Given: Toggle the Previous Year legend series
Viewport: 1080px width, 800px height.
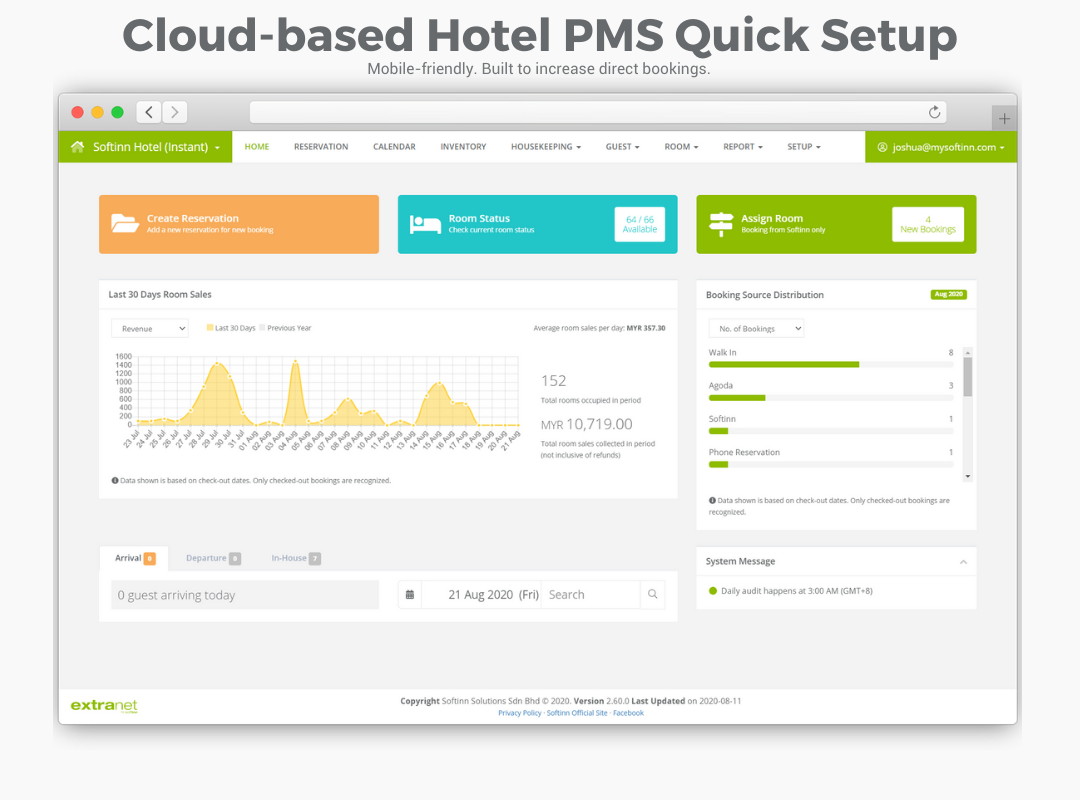Looking at the screenshot, I should coord(285,328).
